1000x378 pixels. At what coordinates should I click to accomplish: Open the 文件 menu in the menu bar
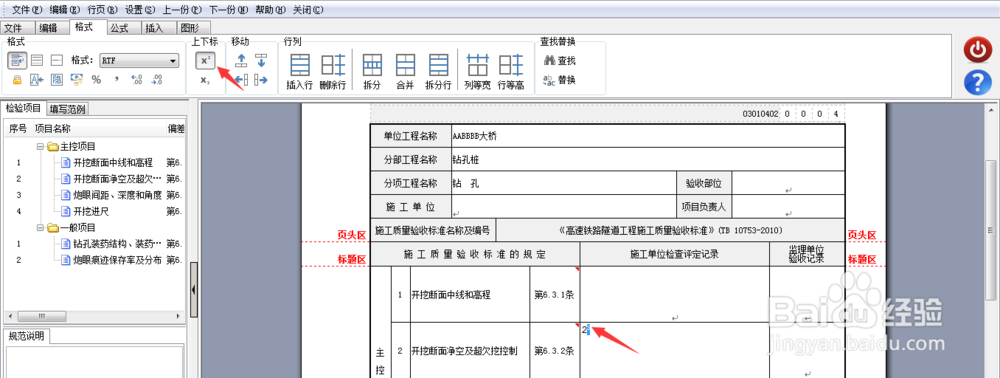[x=27, y=10]
